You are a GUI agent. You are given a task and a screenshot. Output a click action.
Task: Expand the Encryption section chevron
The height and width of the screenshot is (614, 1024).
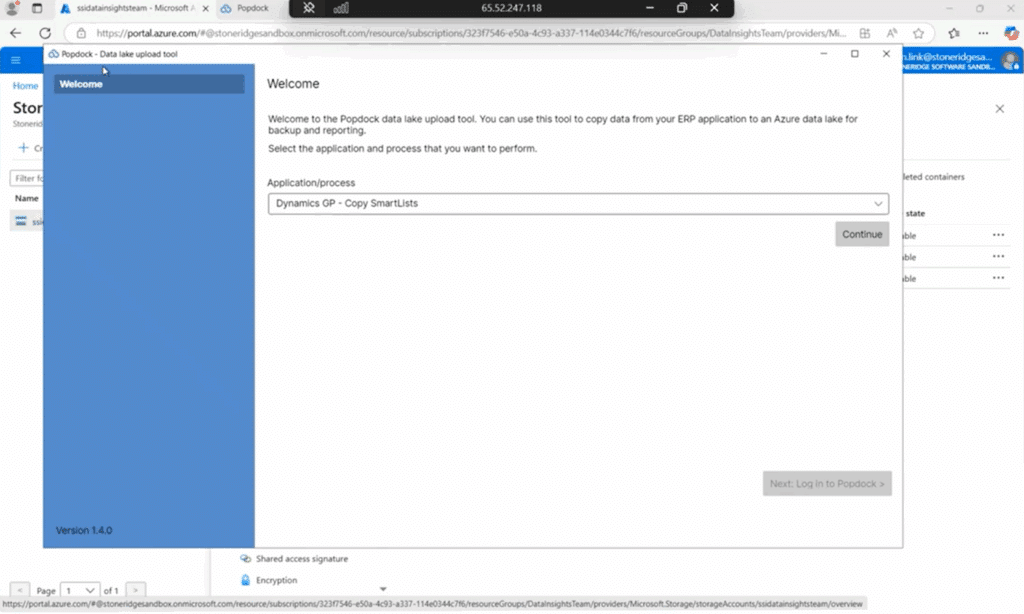pyautogui.click(x=382, y=589)
